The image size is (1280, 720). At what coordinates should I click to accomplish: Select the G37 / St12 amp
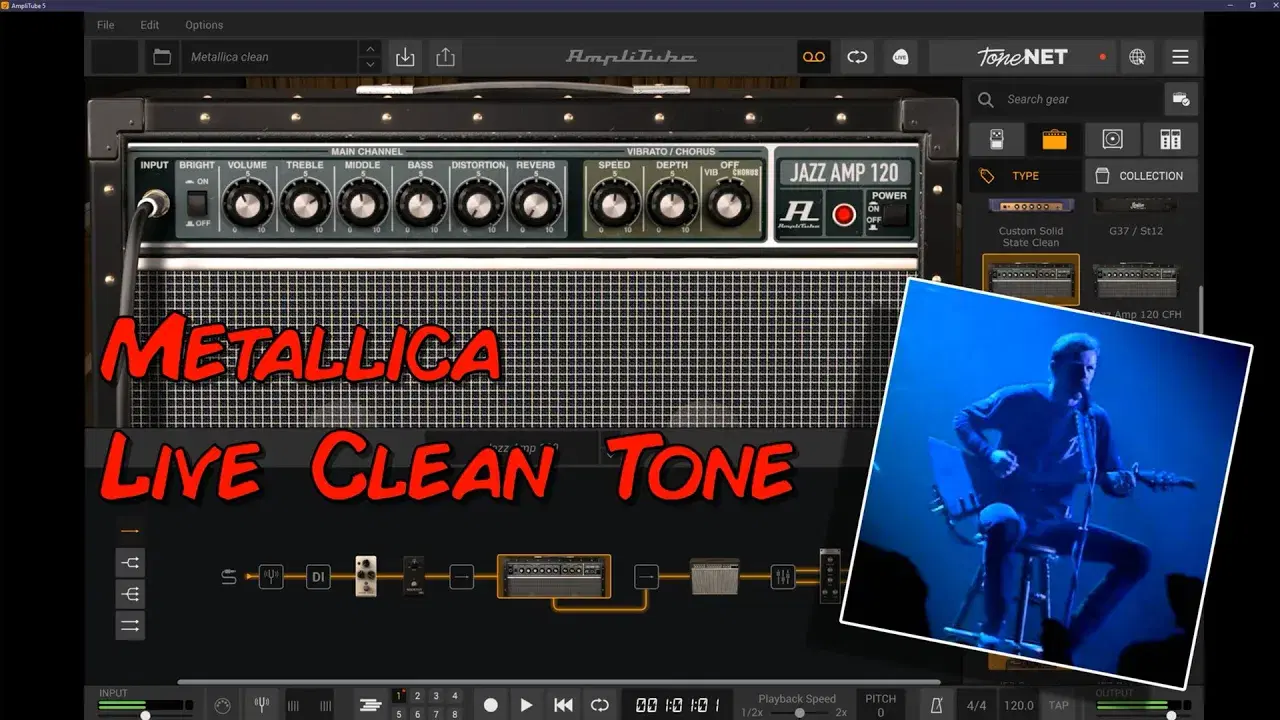(1136, 215)
